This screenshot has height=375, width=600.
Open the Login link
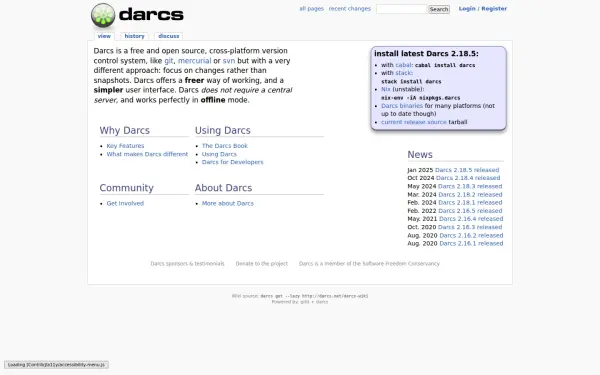pos(467,8)
